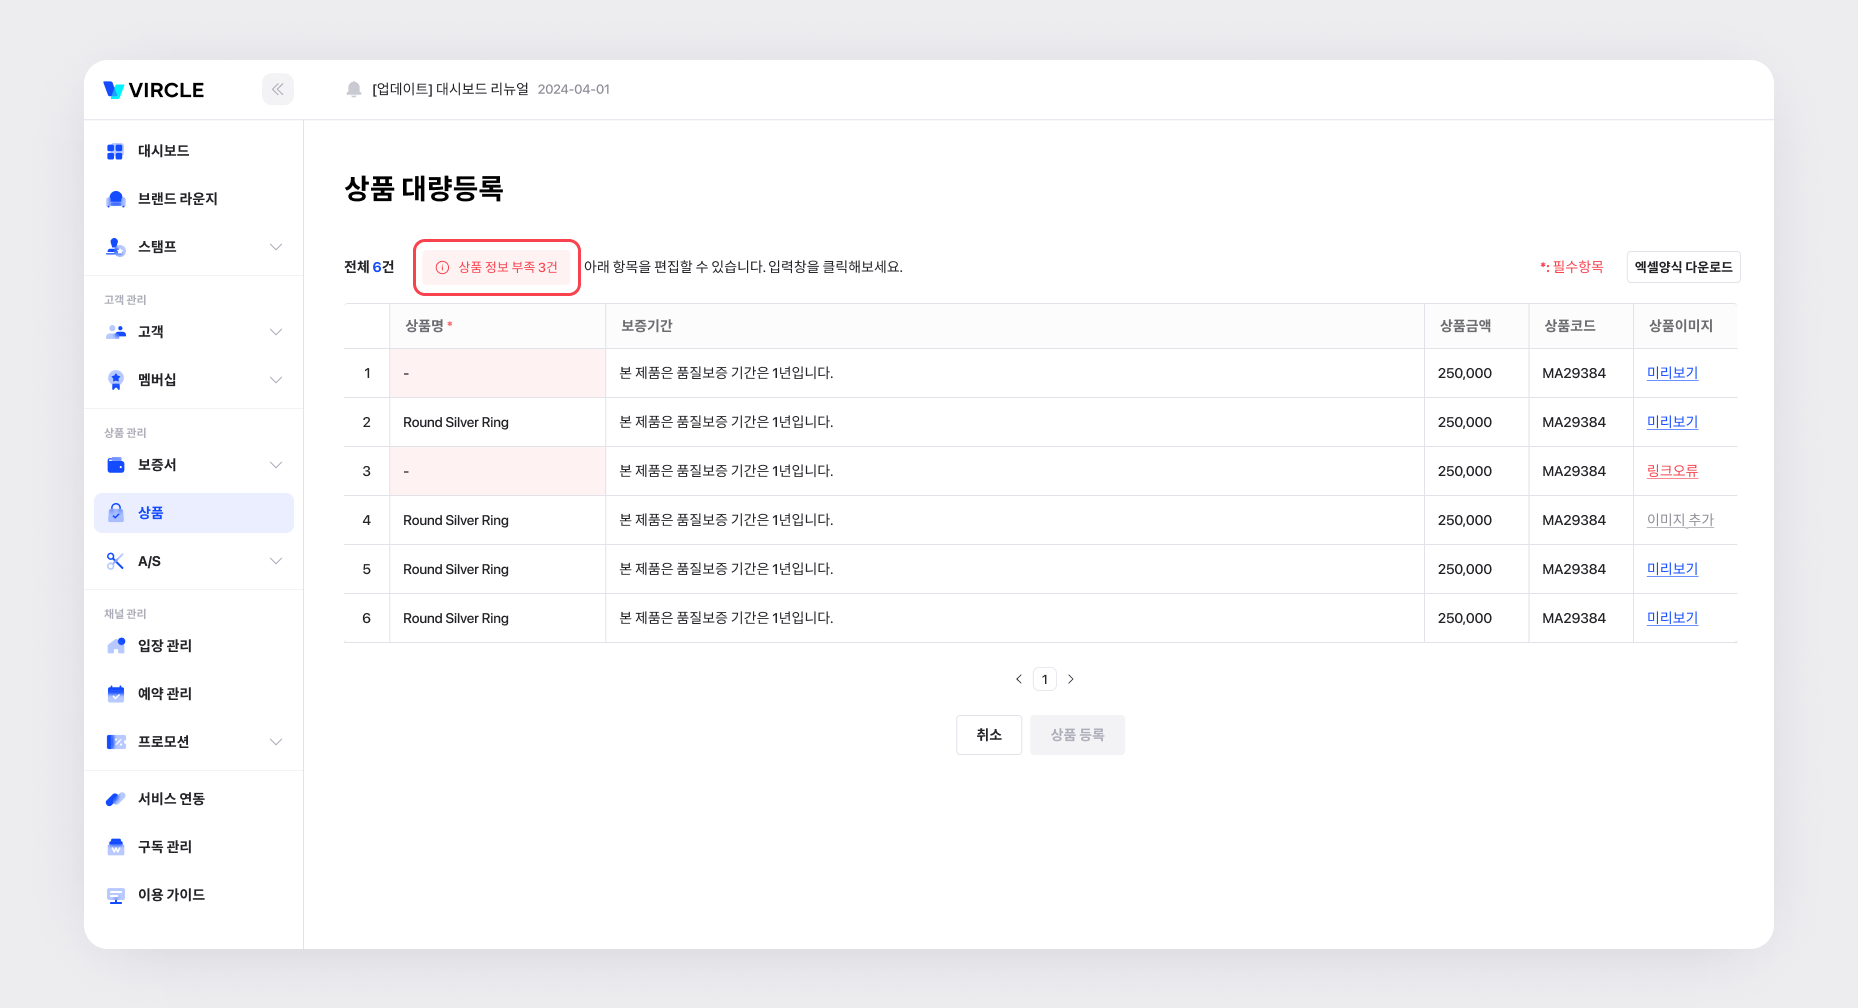This screenshot has width=1858, height=1008.
Task: Go to 입장 관리 menu
Action: click(x=194, y=646)
